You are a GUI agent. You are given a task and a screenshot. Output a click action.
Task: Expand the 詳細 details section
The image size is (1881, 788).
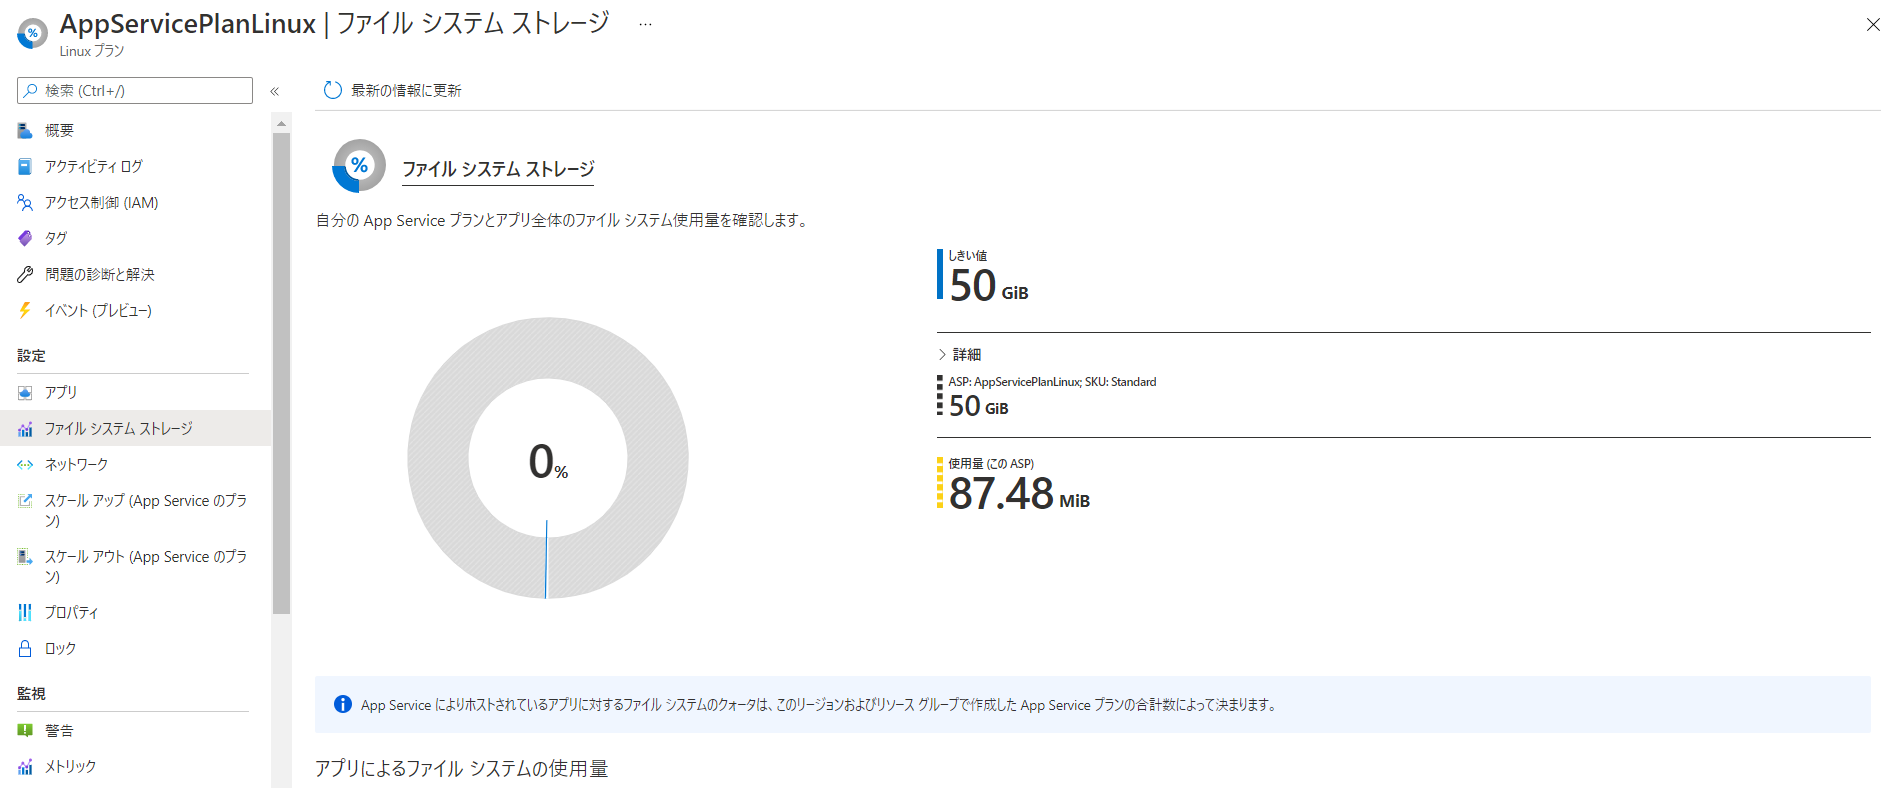pos(960,354)
